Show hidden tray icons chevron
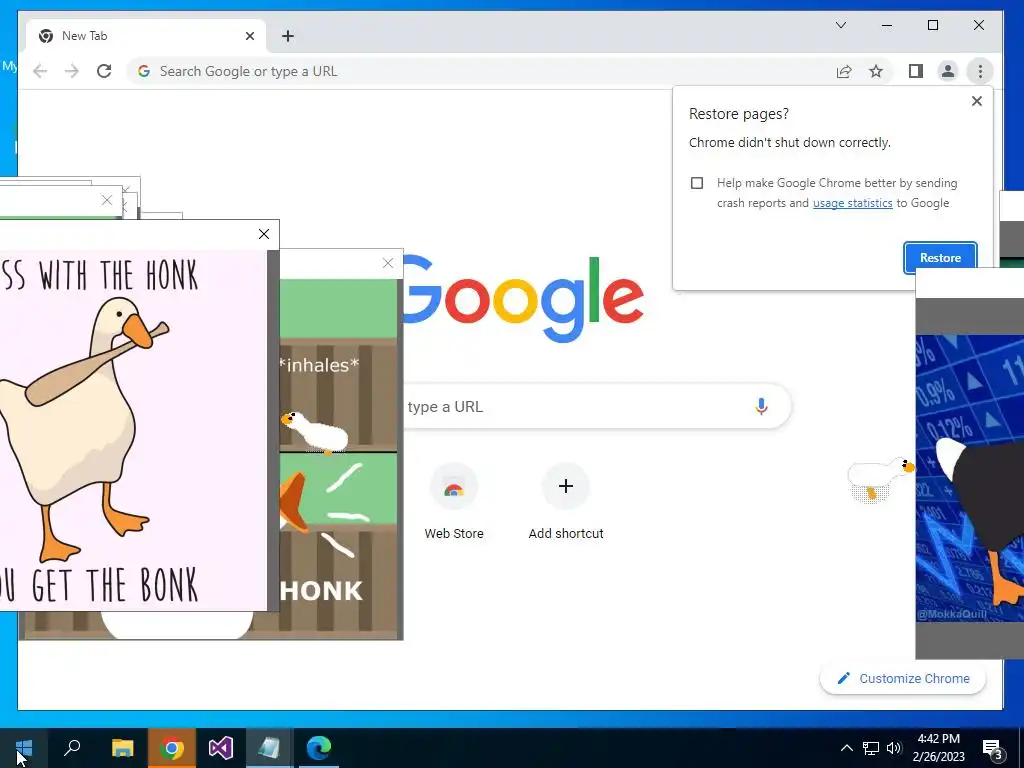The width and height of the screenshot is (1024, 768). (x=846, y=748)
